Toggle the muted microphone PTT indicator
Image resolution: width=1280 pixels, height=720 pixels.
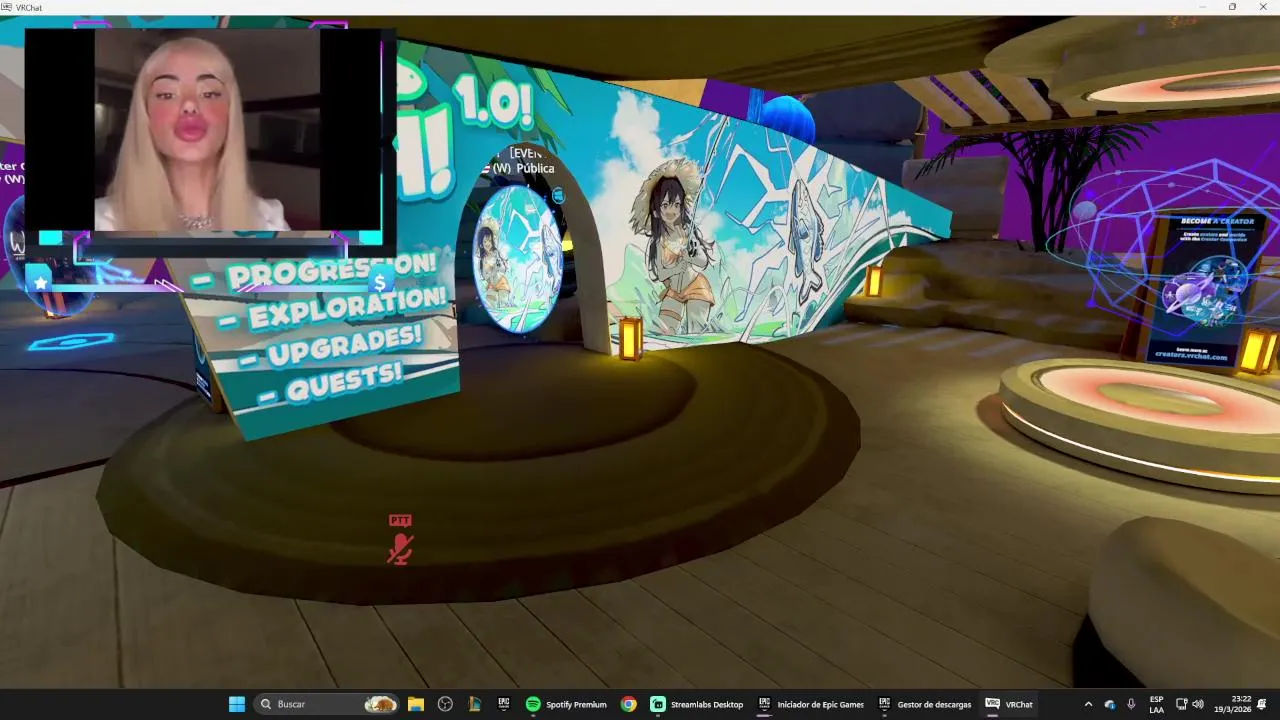coord(400,549)
